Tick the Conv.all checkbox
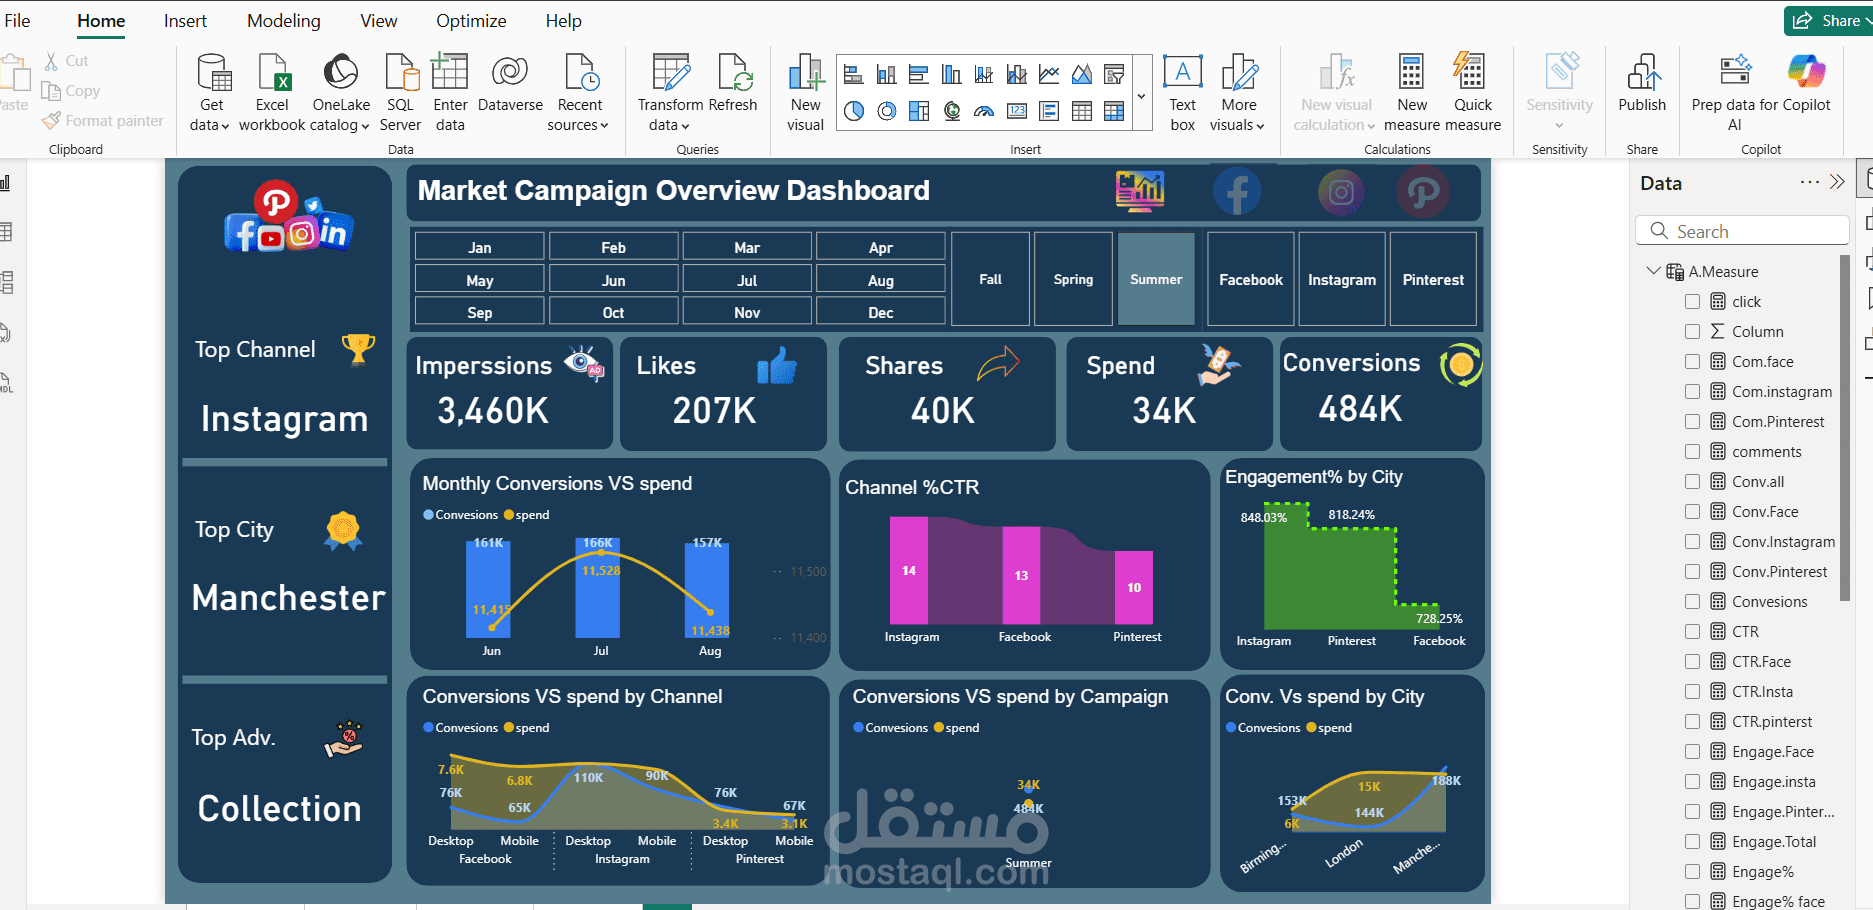The height and width of the screenshot is (910, 1873). (1692, 481)
